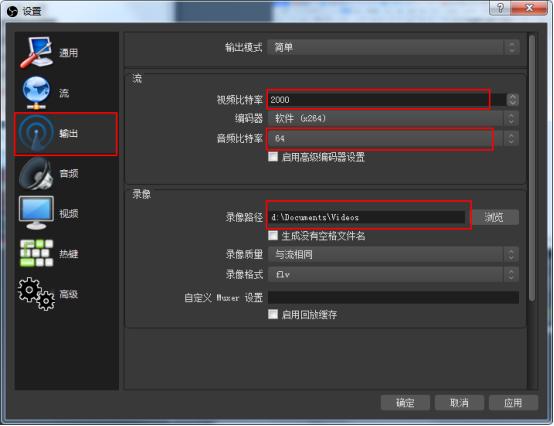Open the 视频 (Video) monitor icon
554x426 pixels.
36,213
